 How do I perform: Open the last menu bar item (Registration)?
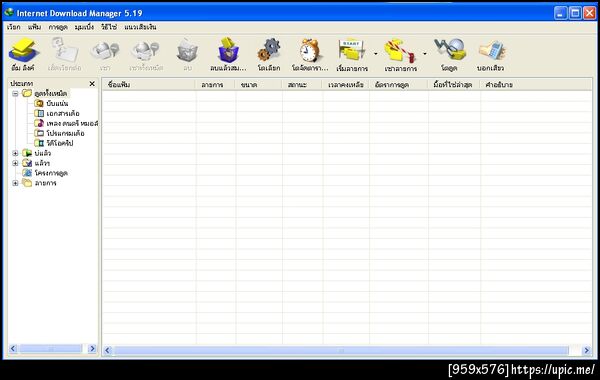click(x=140, y=27)
